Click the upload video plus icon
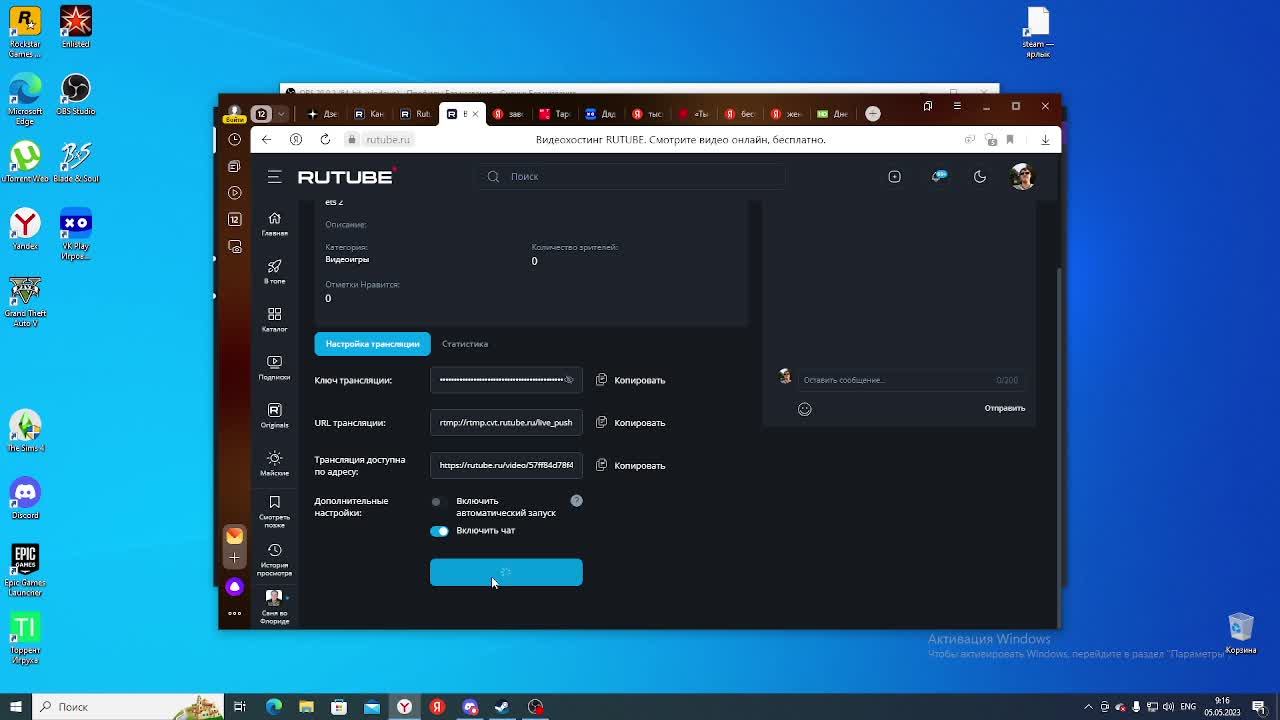This screenshot has height=720, width=1280. 894,177
